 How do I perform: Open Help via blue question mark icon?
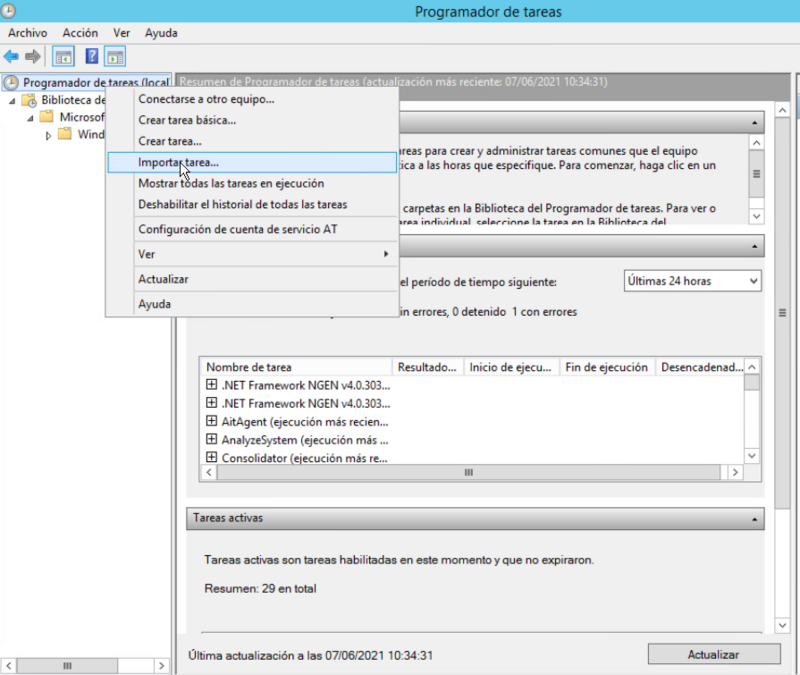[x=91, y=56]
